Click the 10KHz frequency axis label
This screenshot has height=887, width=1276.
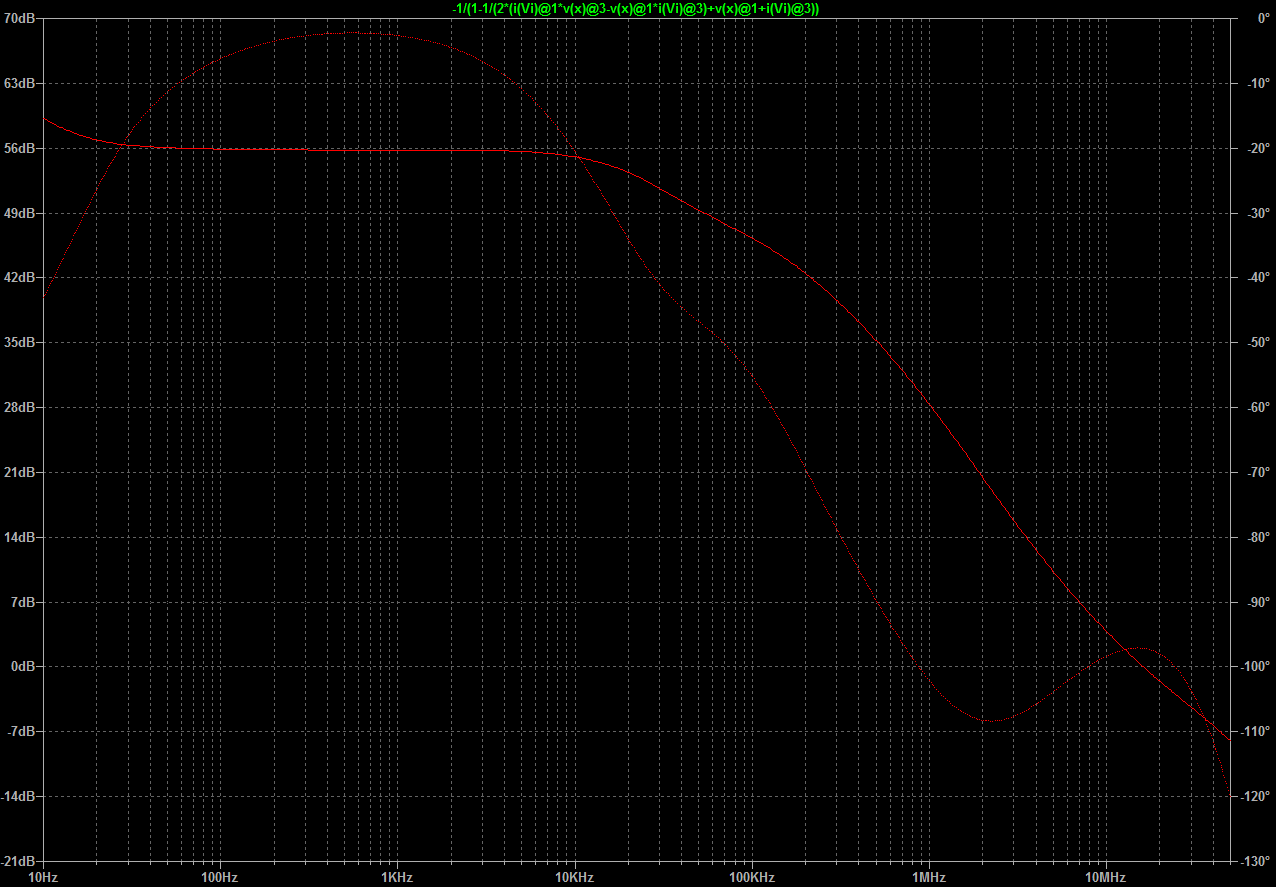tap(574, 877)
